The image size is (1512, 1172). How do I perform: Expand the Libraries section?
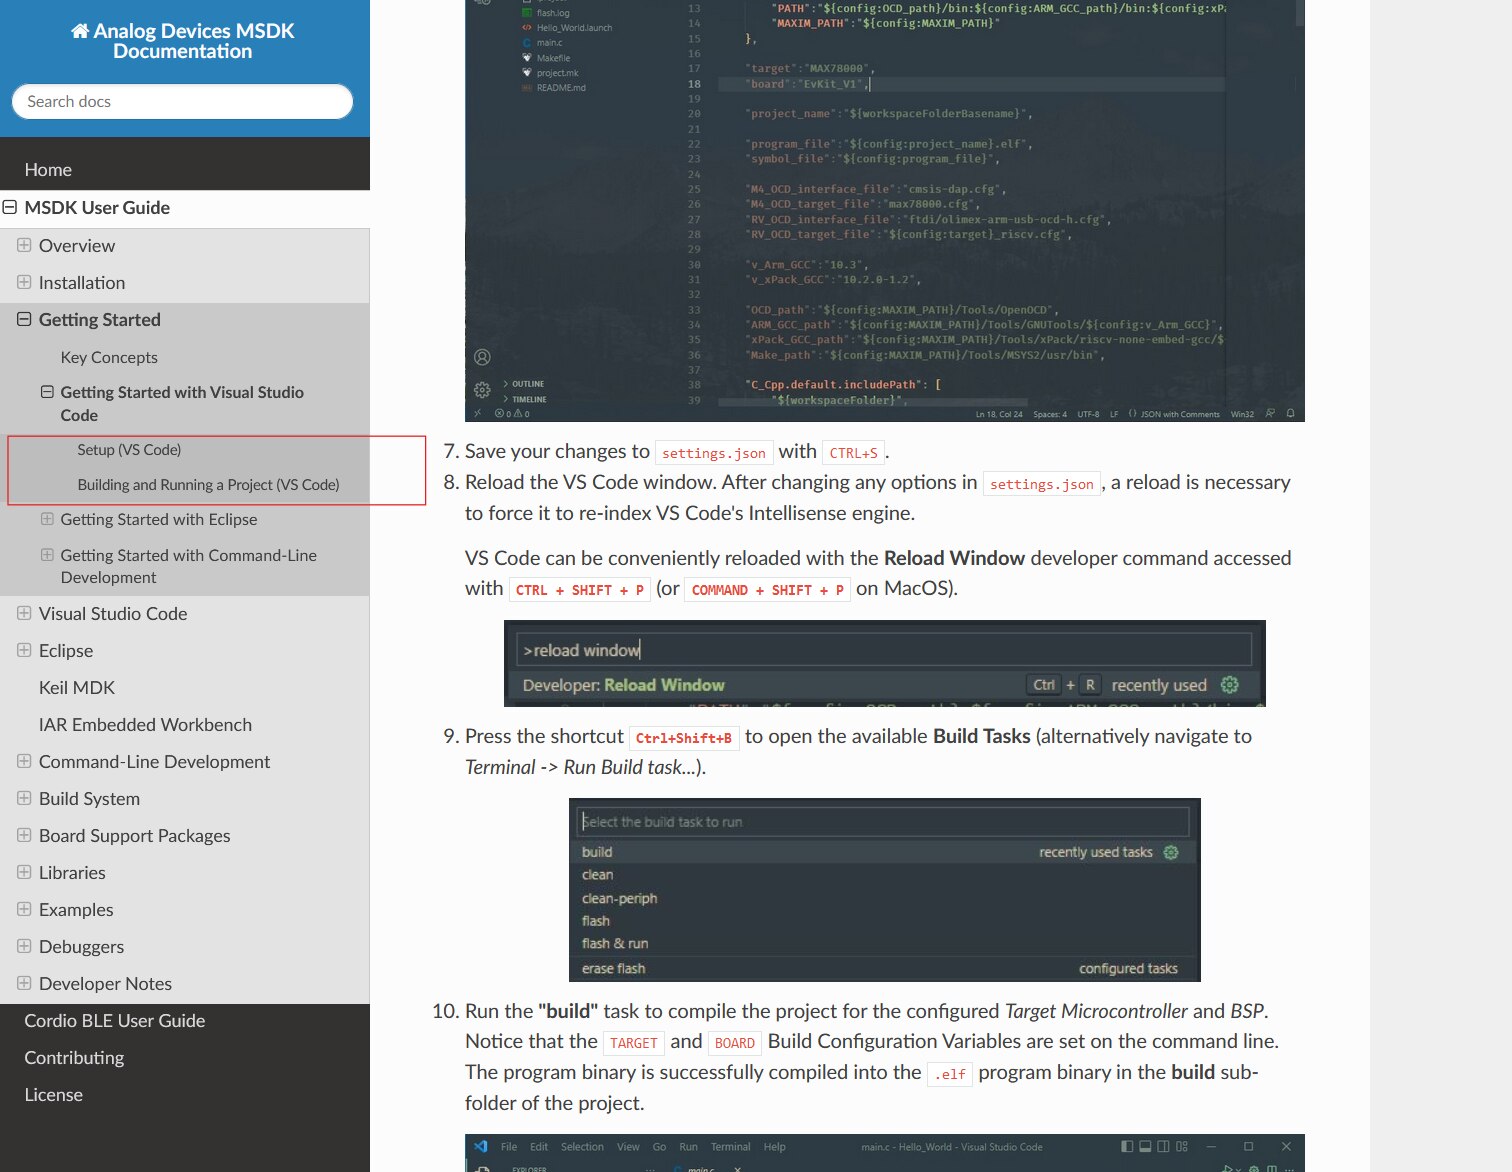[24, 872]
